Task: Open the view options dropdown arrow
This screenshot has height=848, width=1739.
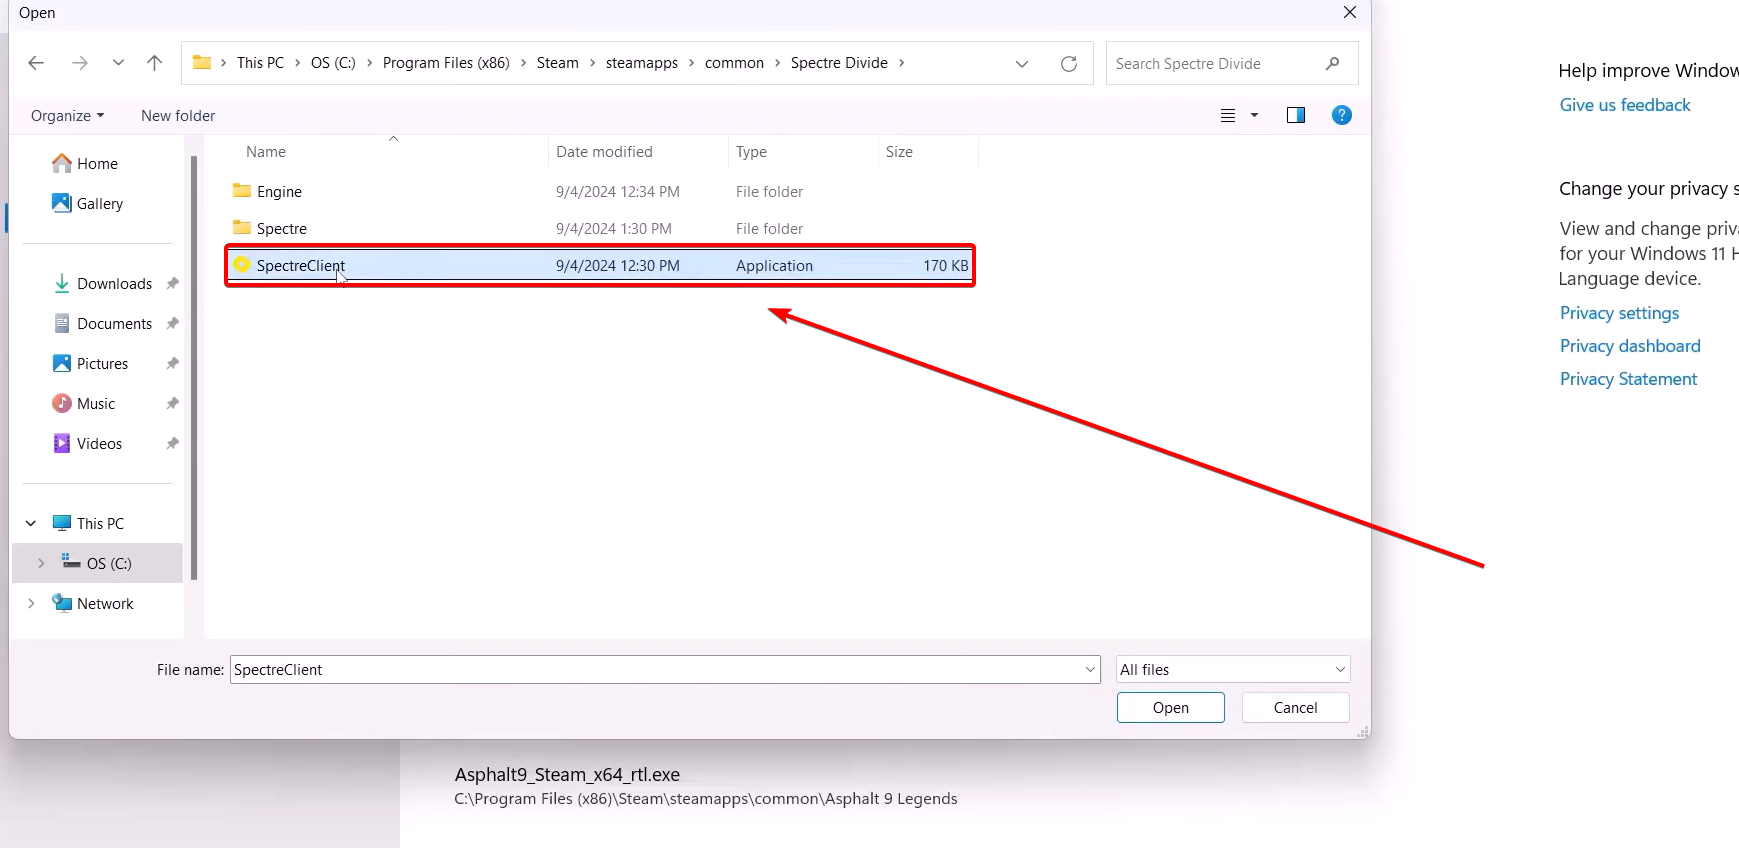Action: [1254, 116]
